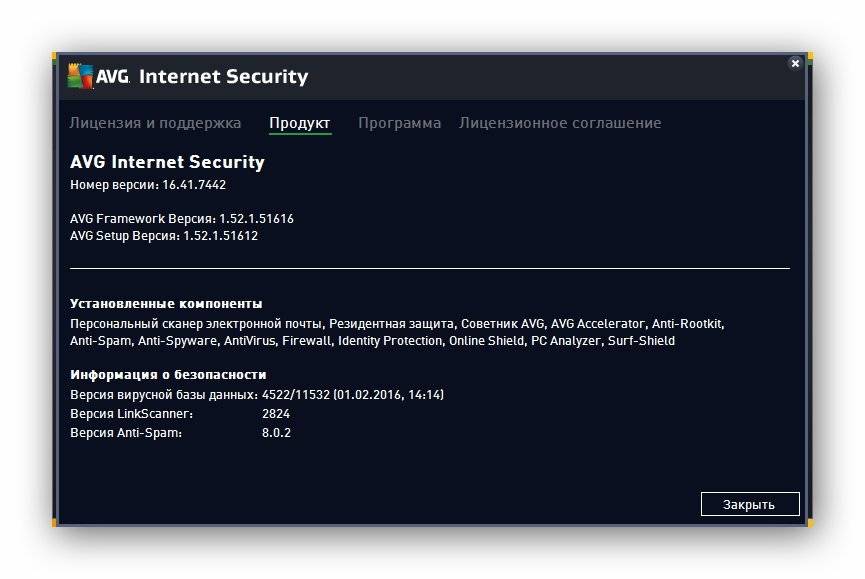Click AVG Framework Версия 1.52.1.51616 text

(181, 219)
